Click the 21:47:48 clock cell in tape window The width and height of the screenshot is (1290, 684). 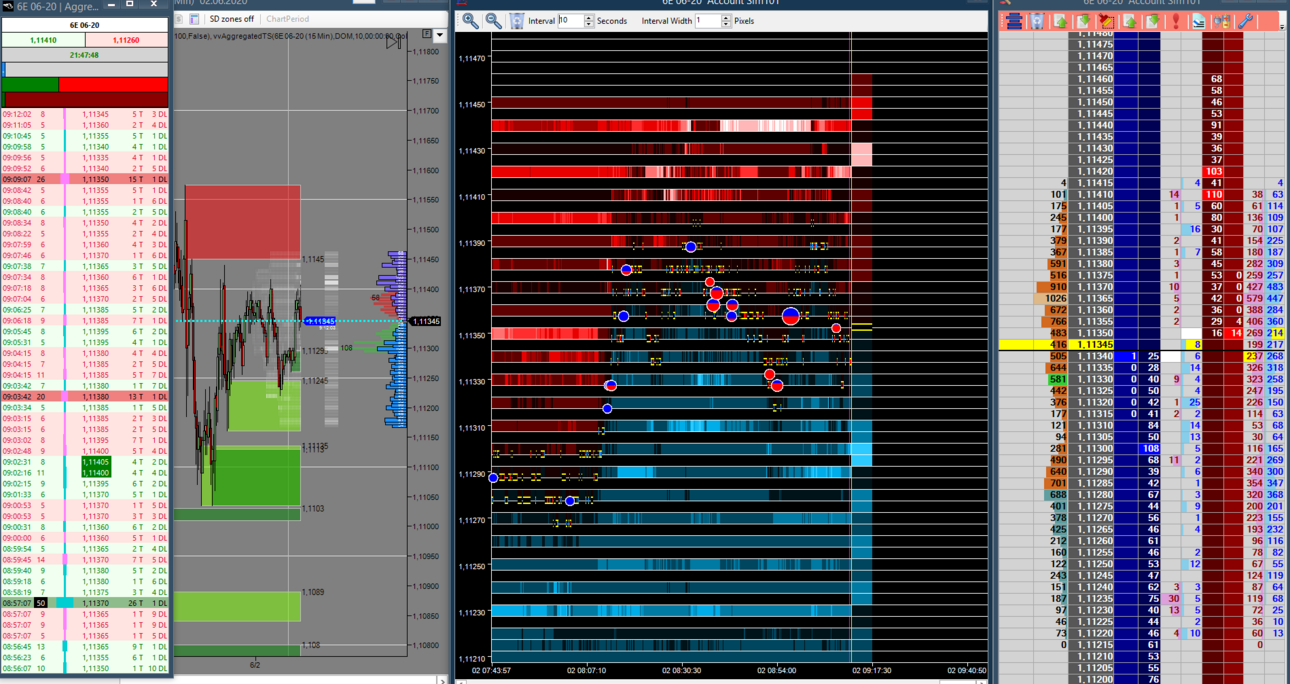(84, 55)
